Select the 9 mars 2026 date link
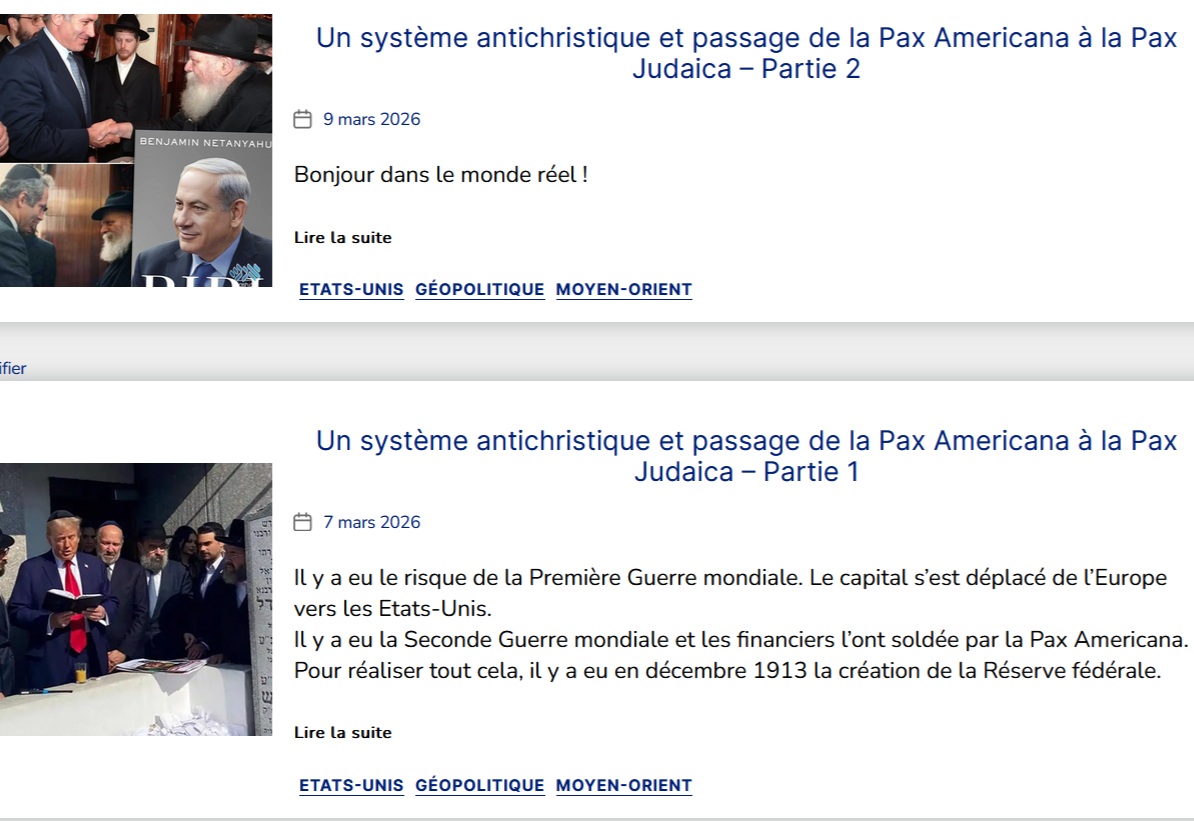The image size is (1194, 821). click(371, 120)
